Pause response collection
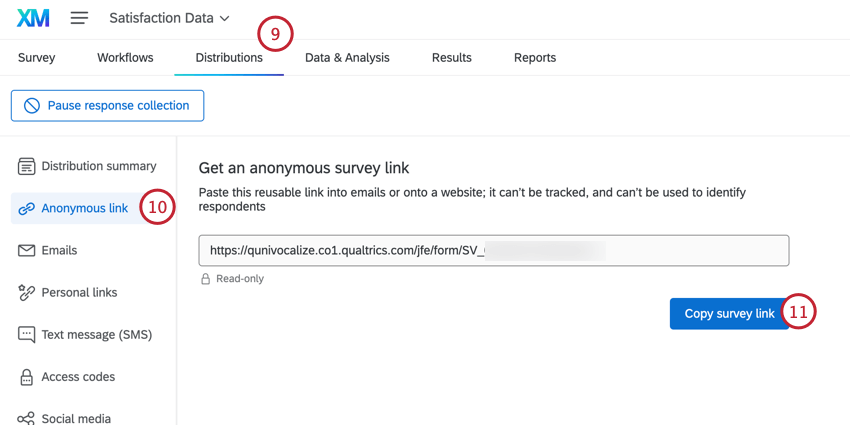 click(107, 105)
